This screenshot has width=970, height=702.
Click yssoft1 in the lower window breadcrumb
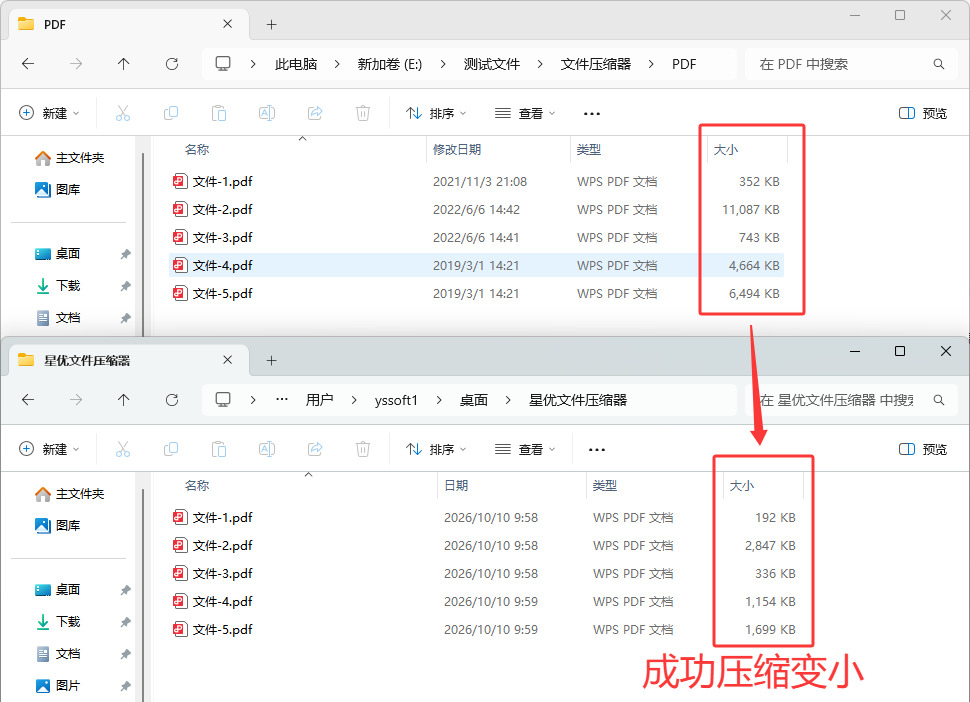coord(396,400)
